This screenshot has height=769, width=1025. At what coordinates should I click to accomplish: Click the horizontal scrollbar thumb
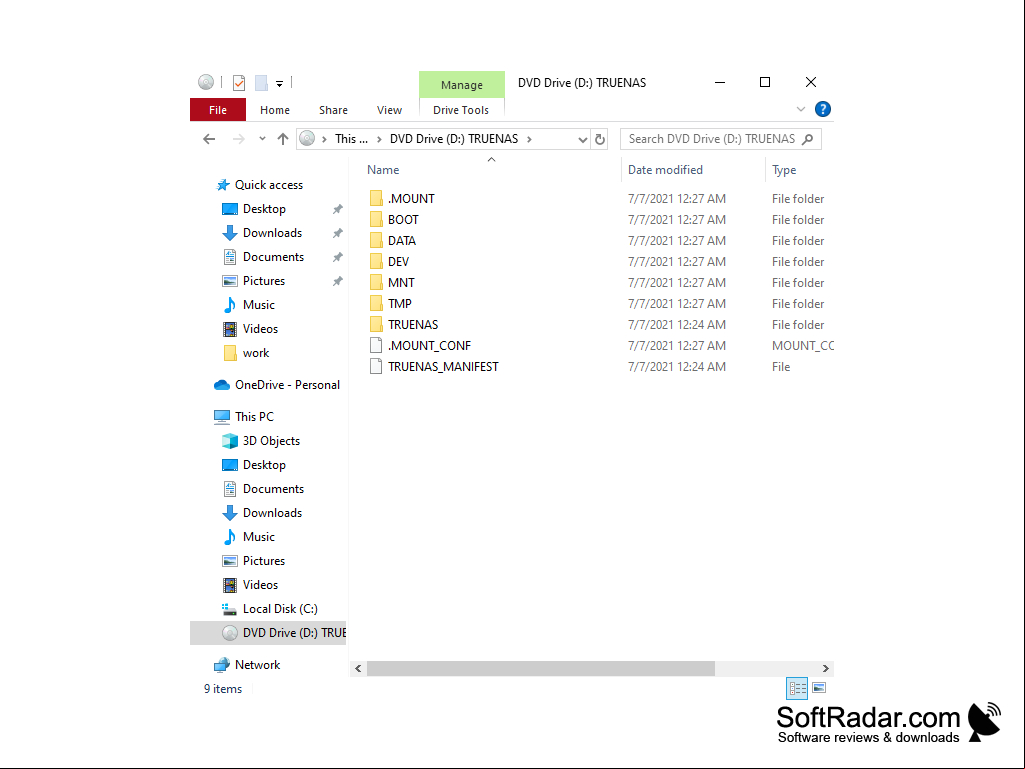(541, 668)
